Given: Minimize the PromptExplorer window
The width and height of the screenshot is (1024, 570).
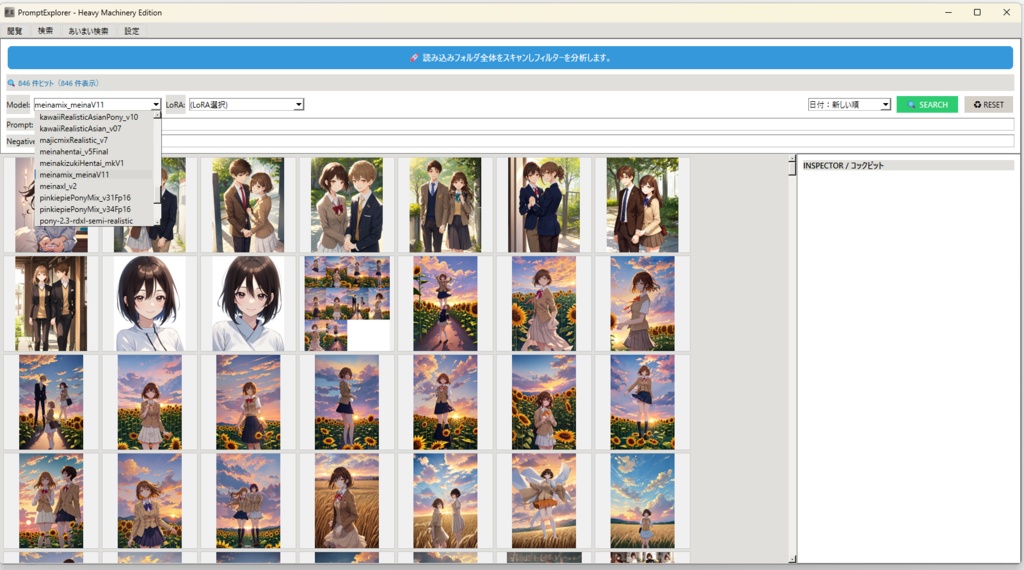Looking at the screenshot, I should pyautogui.click(x=948, y=12).
